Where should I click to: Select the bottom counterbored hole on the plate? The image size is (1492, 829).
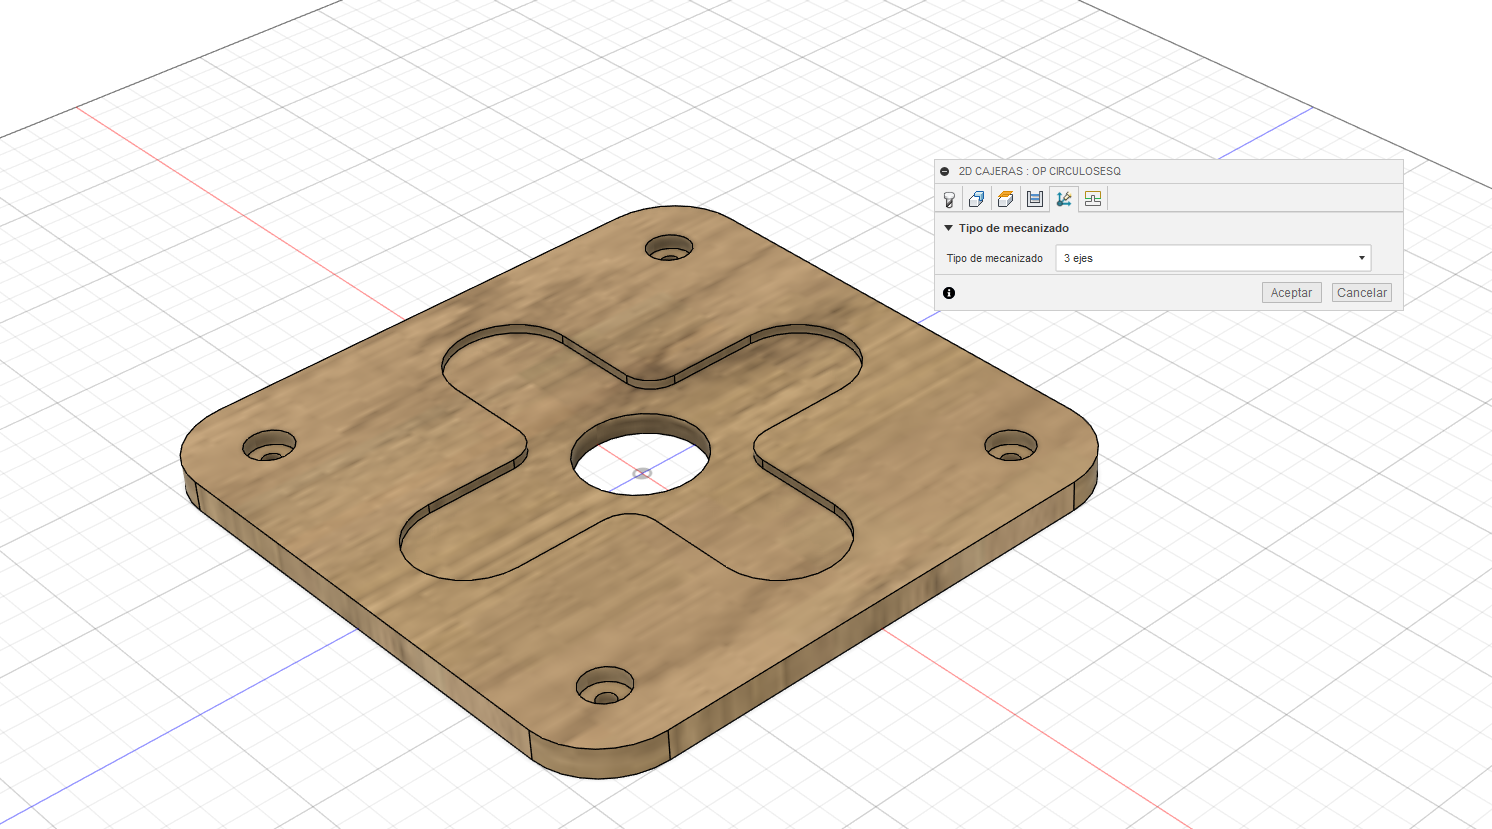[x=606, y=686]
